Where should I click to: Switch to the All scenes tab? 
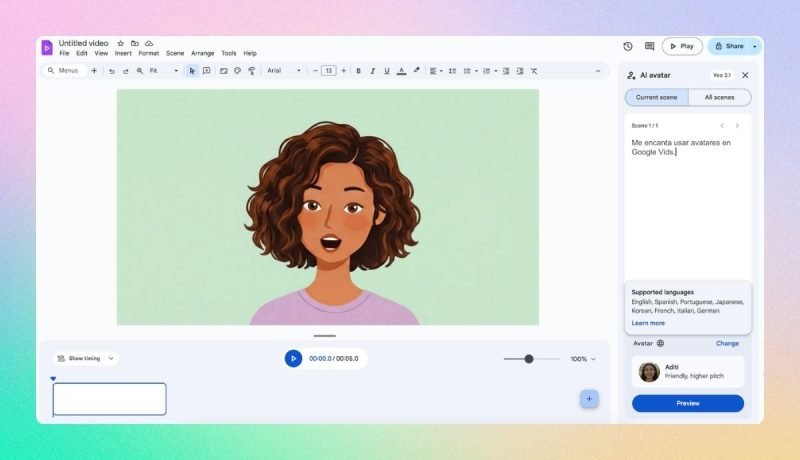[x=719, y=97]
